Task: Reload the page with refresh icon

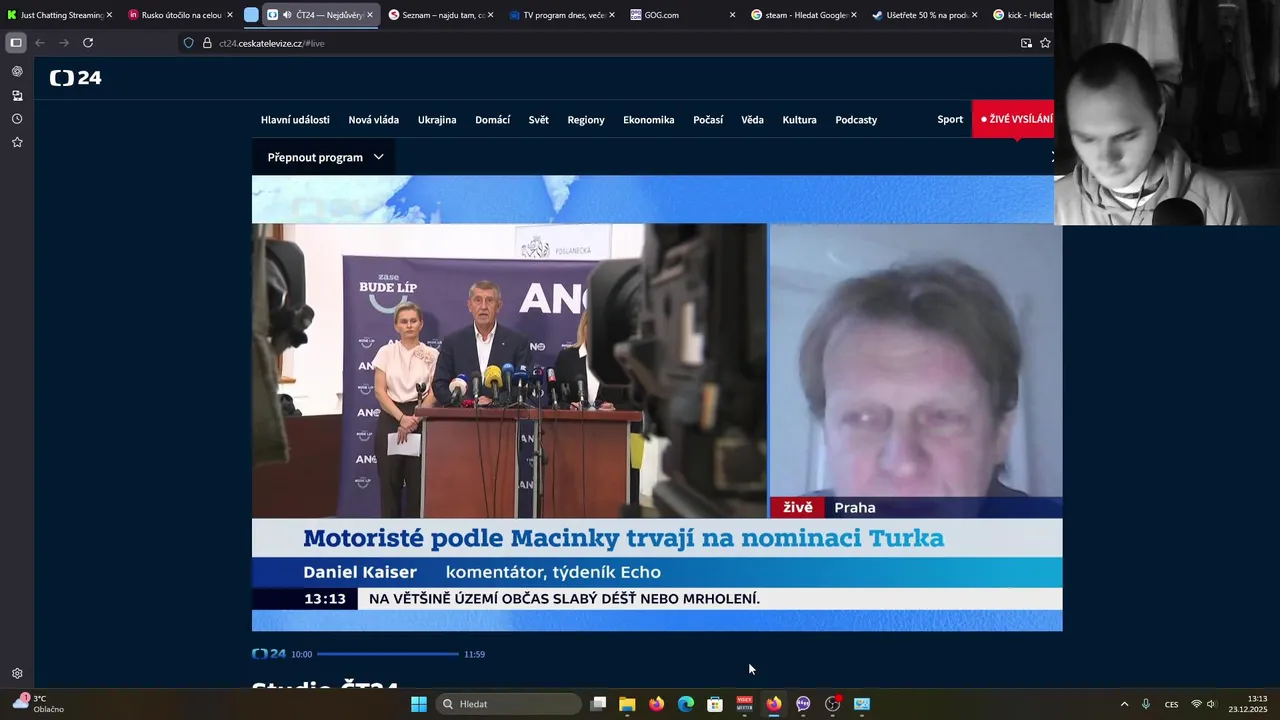Action: click(x=88, y=43)
